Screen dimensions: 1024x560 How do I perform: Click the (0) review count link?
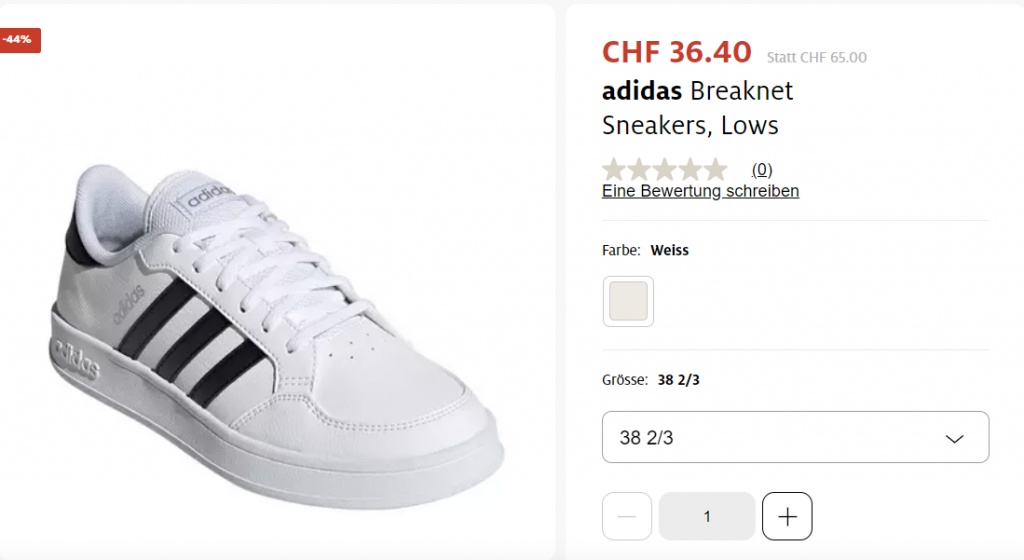(x=762, y=169)
